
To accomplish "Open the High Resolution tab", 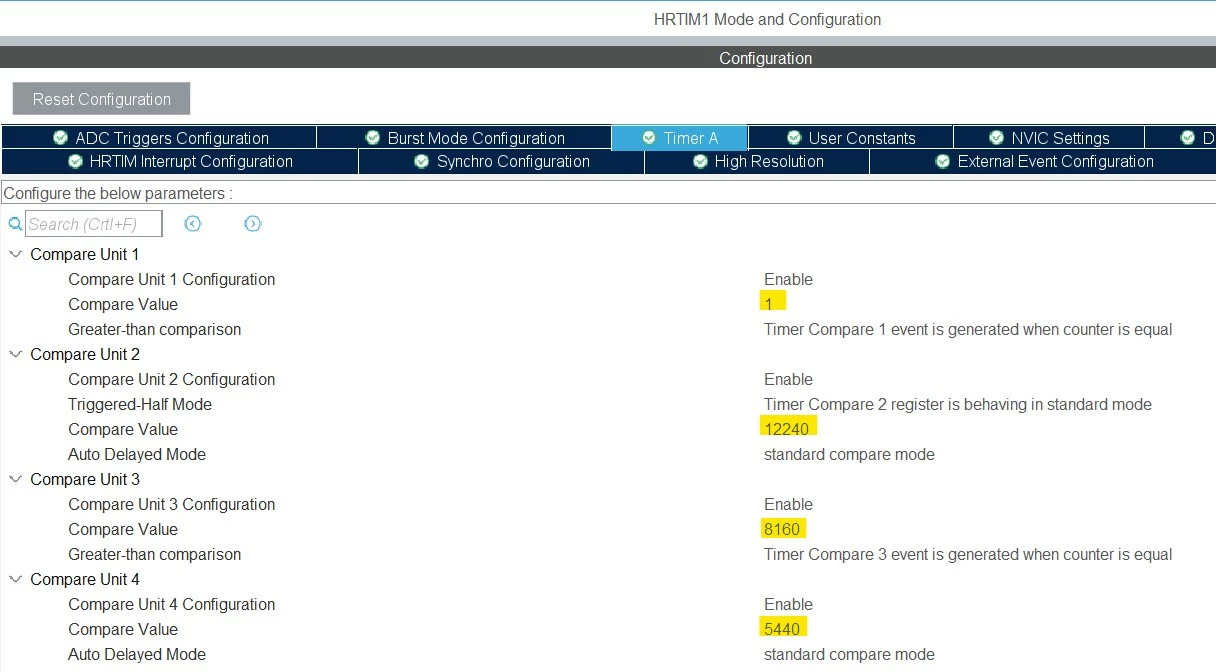I will coord(757,161).
